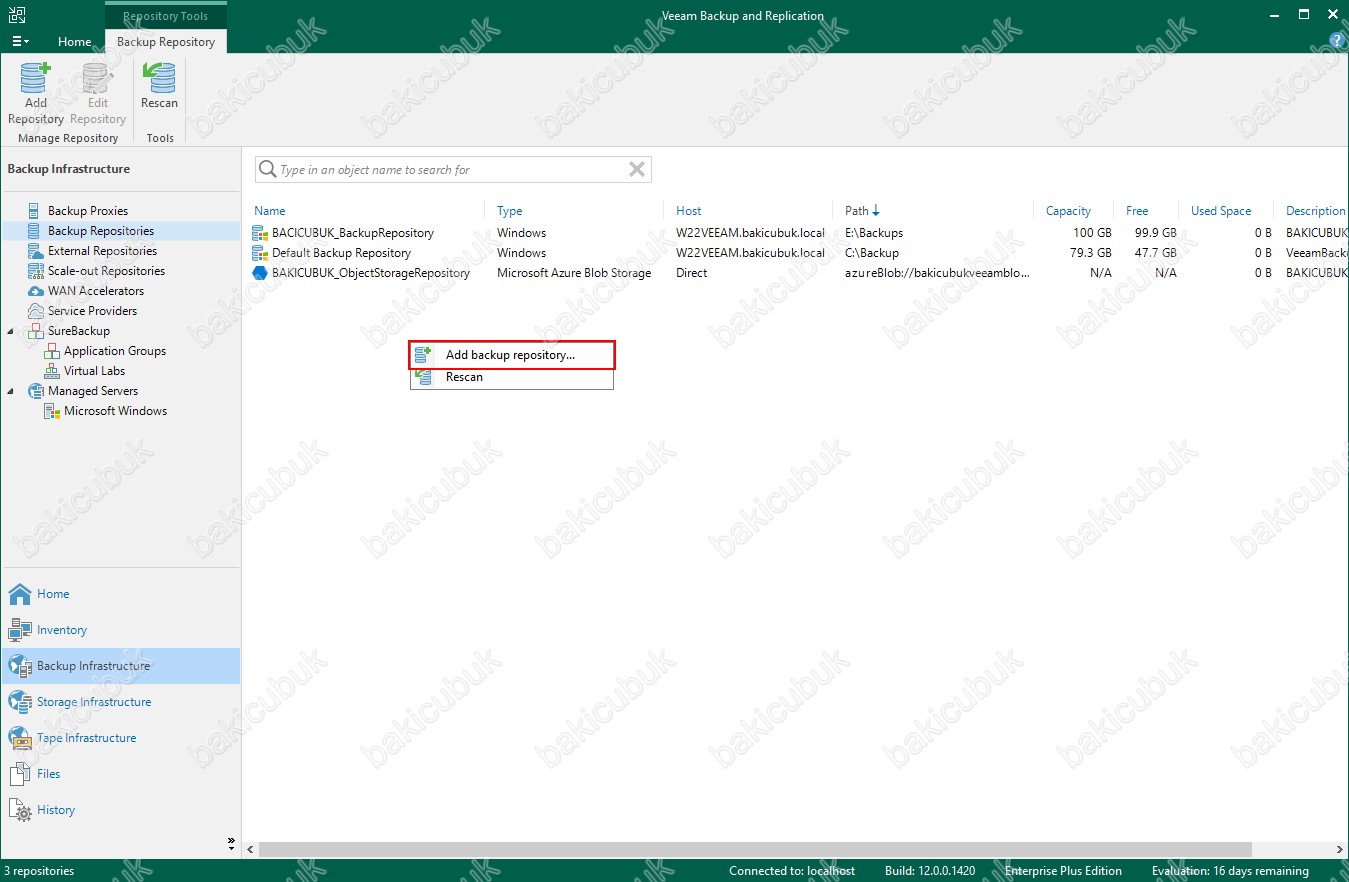Clear the search field with X
Screen dimensions: 1349x882
(637, 170)
